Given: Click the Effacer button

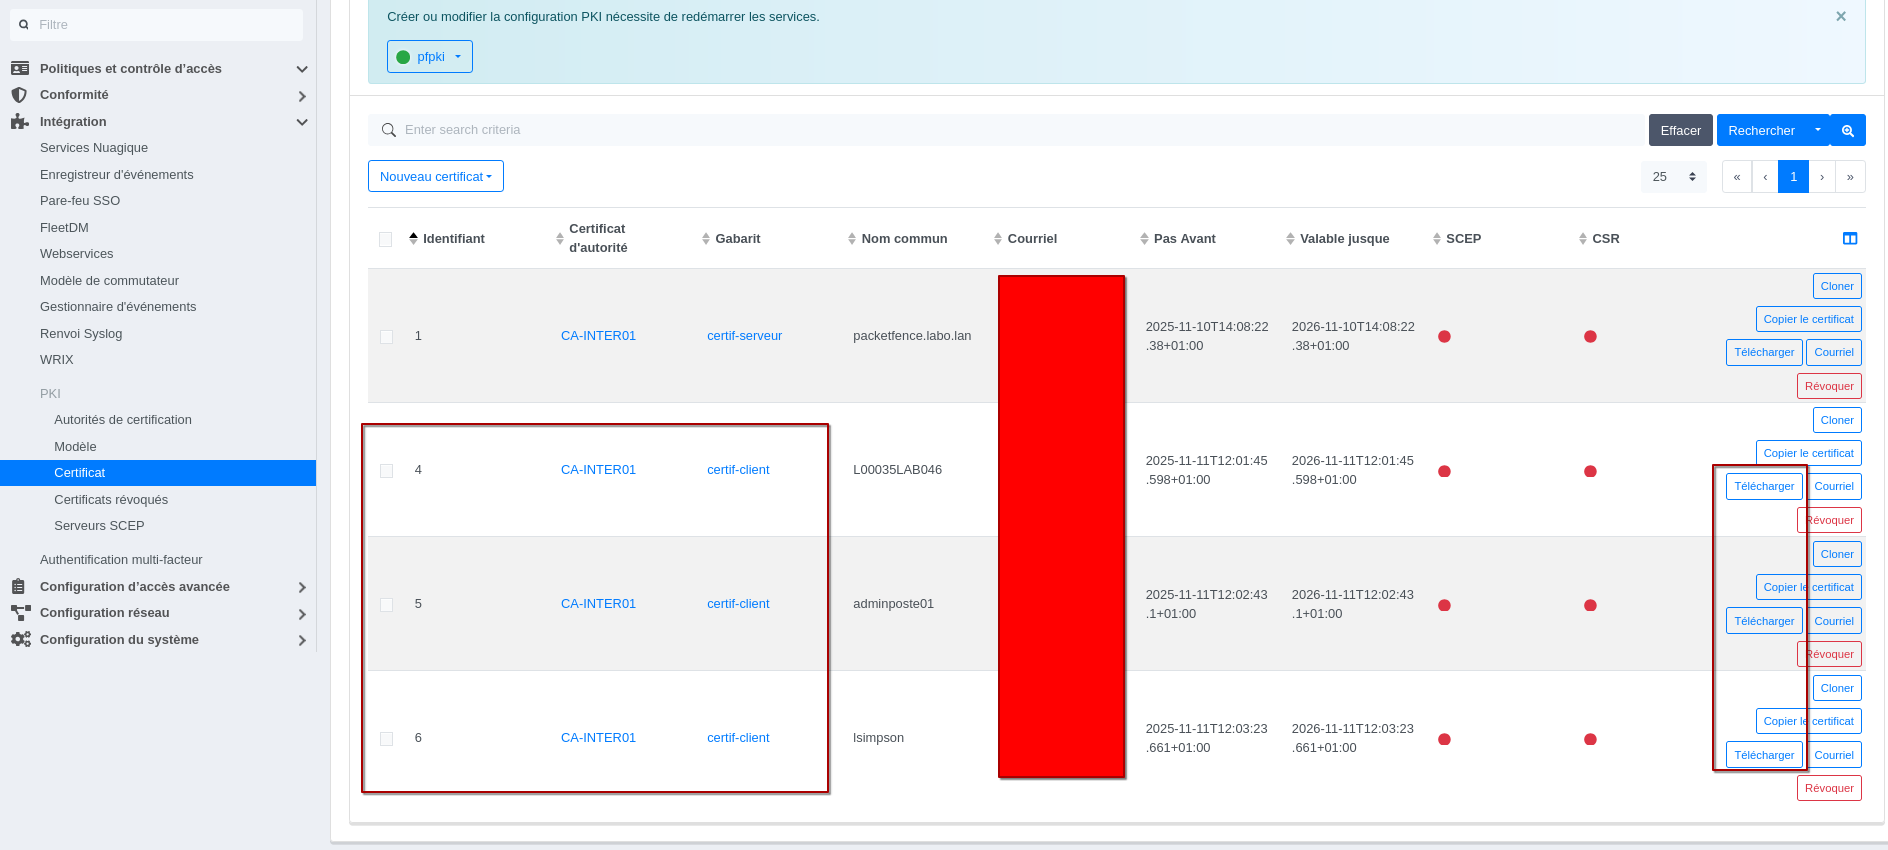Looking at the screenshot, I should [x=1679, y=131].
